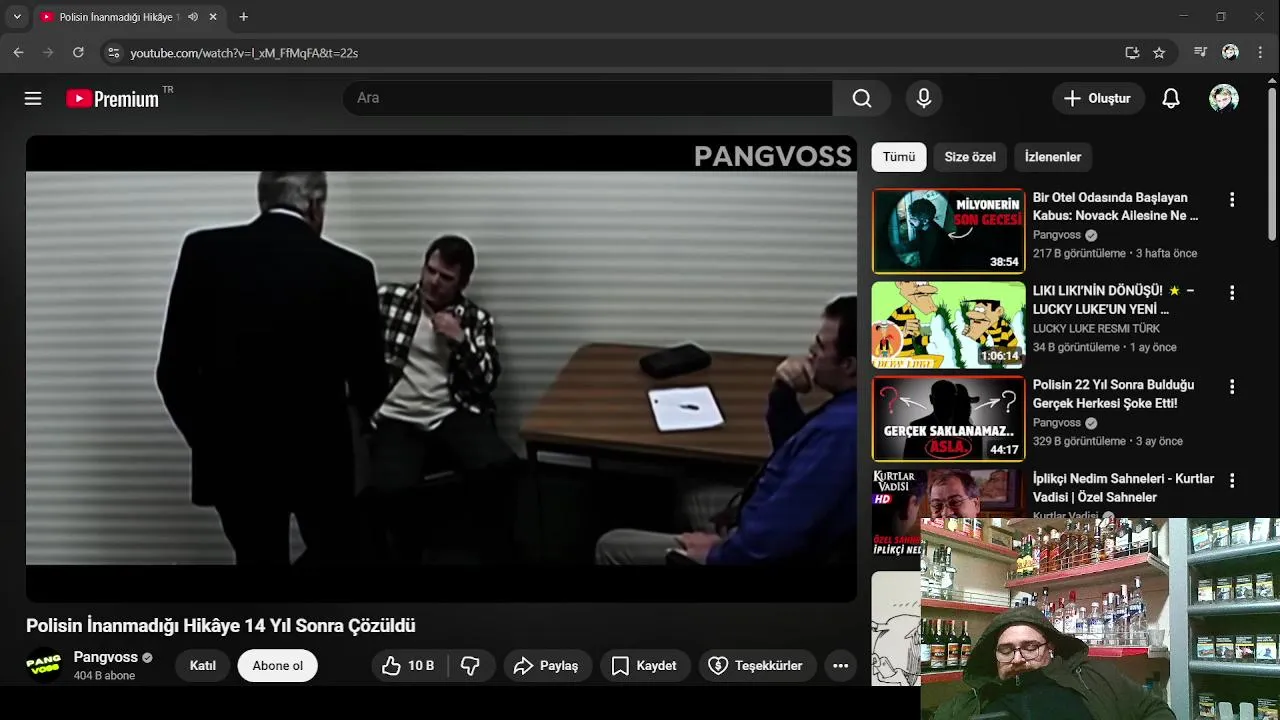The height and width of the screenshot is (720, 1280).
Task: Click the search magnifier button
Action: [x=862, y=98]
